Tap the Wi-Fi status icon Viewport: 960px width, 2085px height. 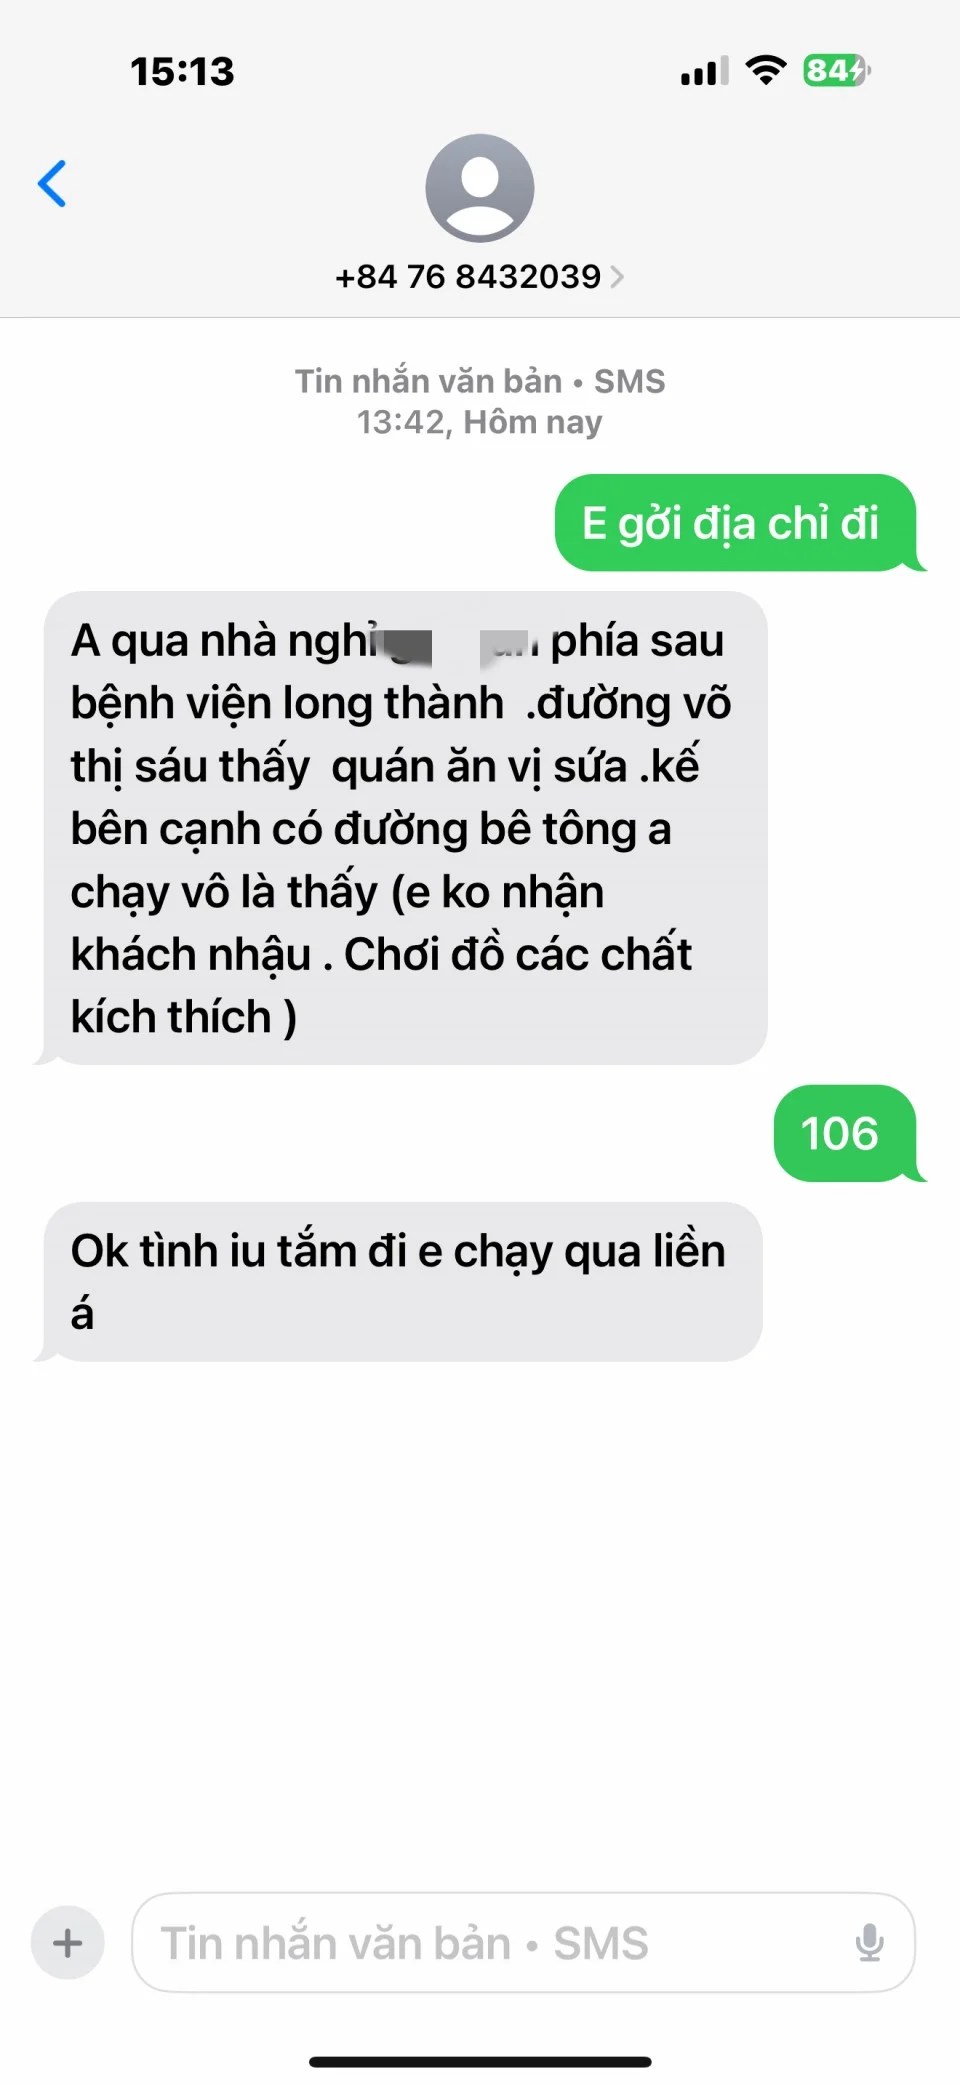point(766,71)
